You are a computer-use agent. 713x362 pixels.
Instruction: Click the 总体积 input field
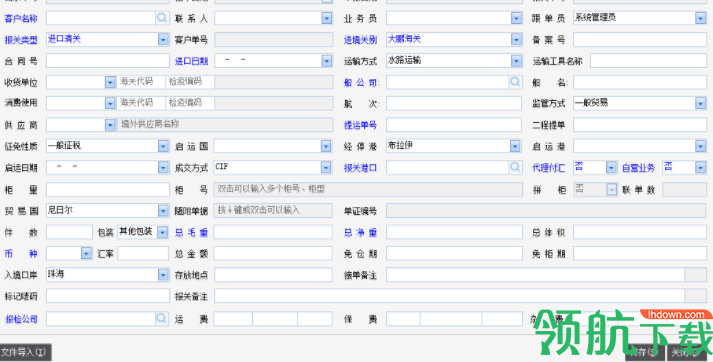(640, 232)
